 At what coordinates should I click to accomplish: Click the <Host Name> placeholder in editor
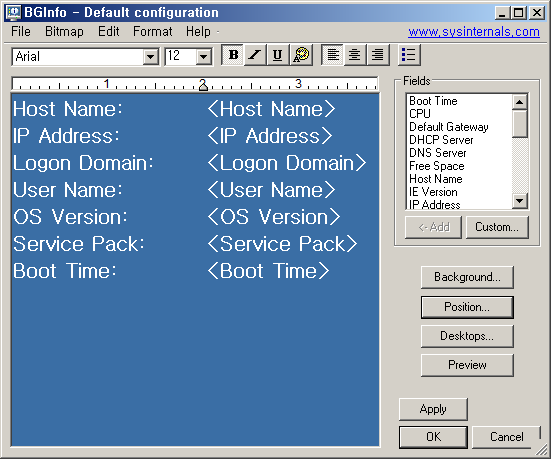click(x=271, y=109)
